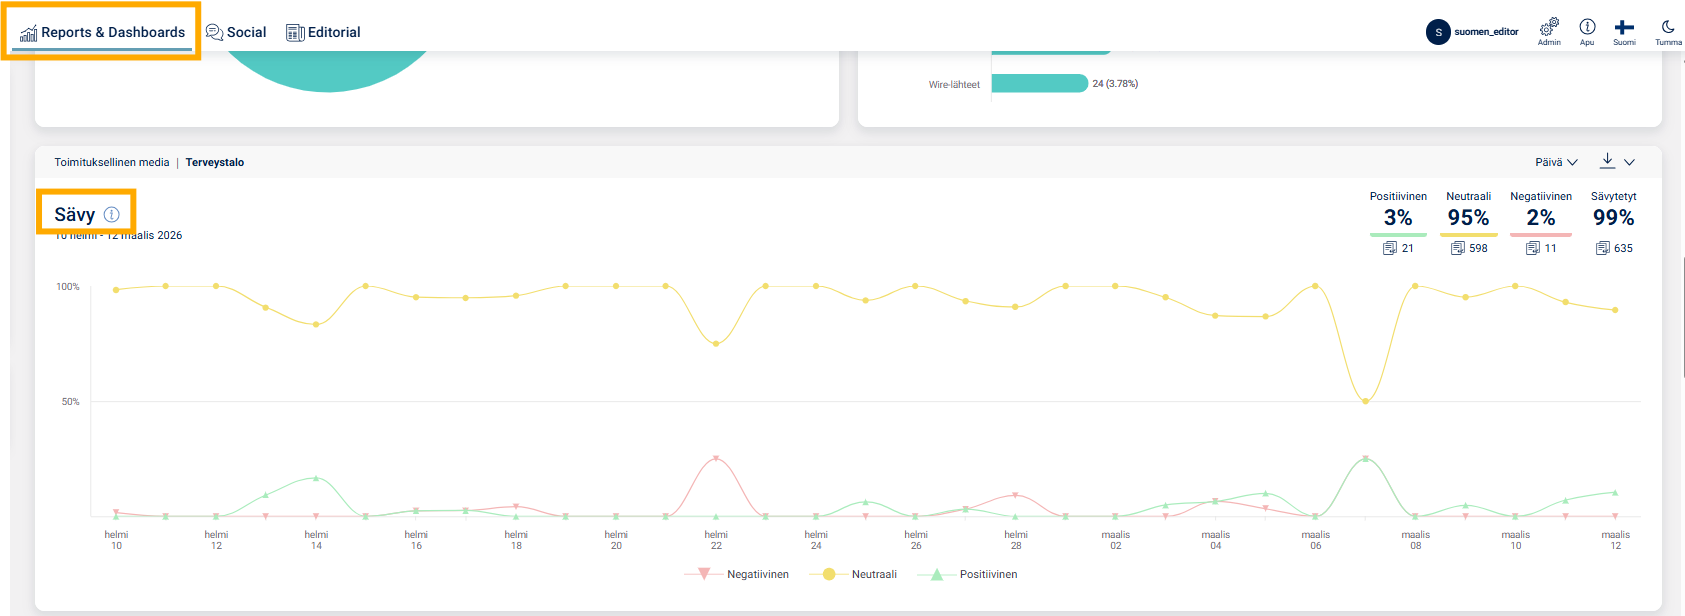Screen dimensions: 1685x616
Task: Click the Sävy info icon
Action: 112,214
